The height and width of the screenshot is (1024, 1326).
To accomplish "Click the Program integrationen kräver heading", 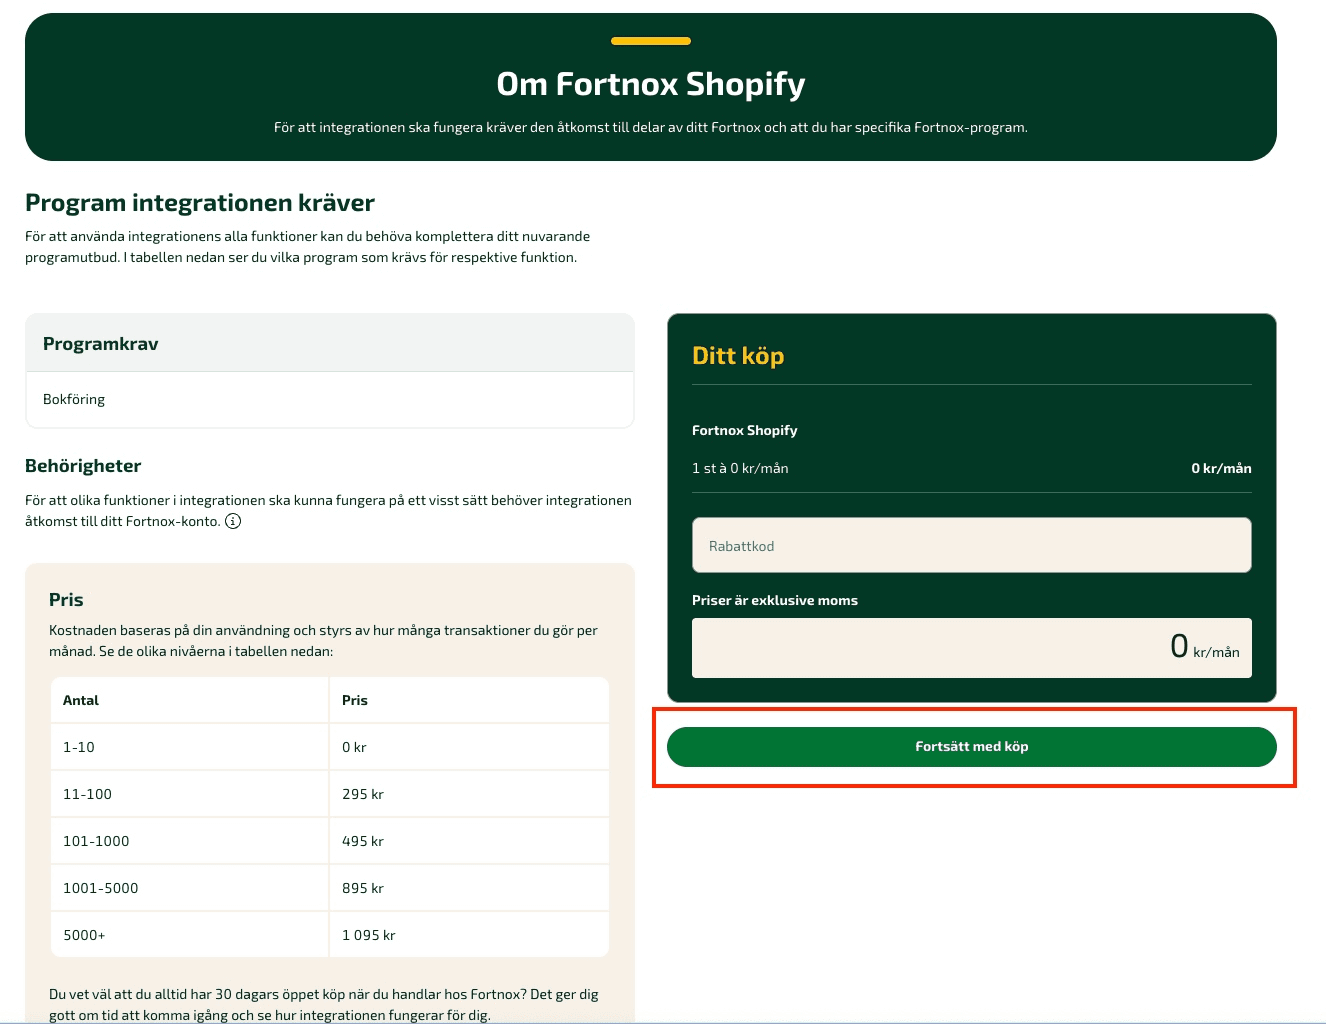I will coord(200,203).
